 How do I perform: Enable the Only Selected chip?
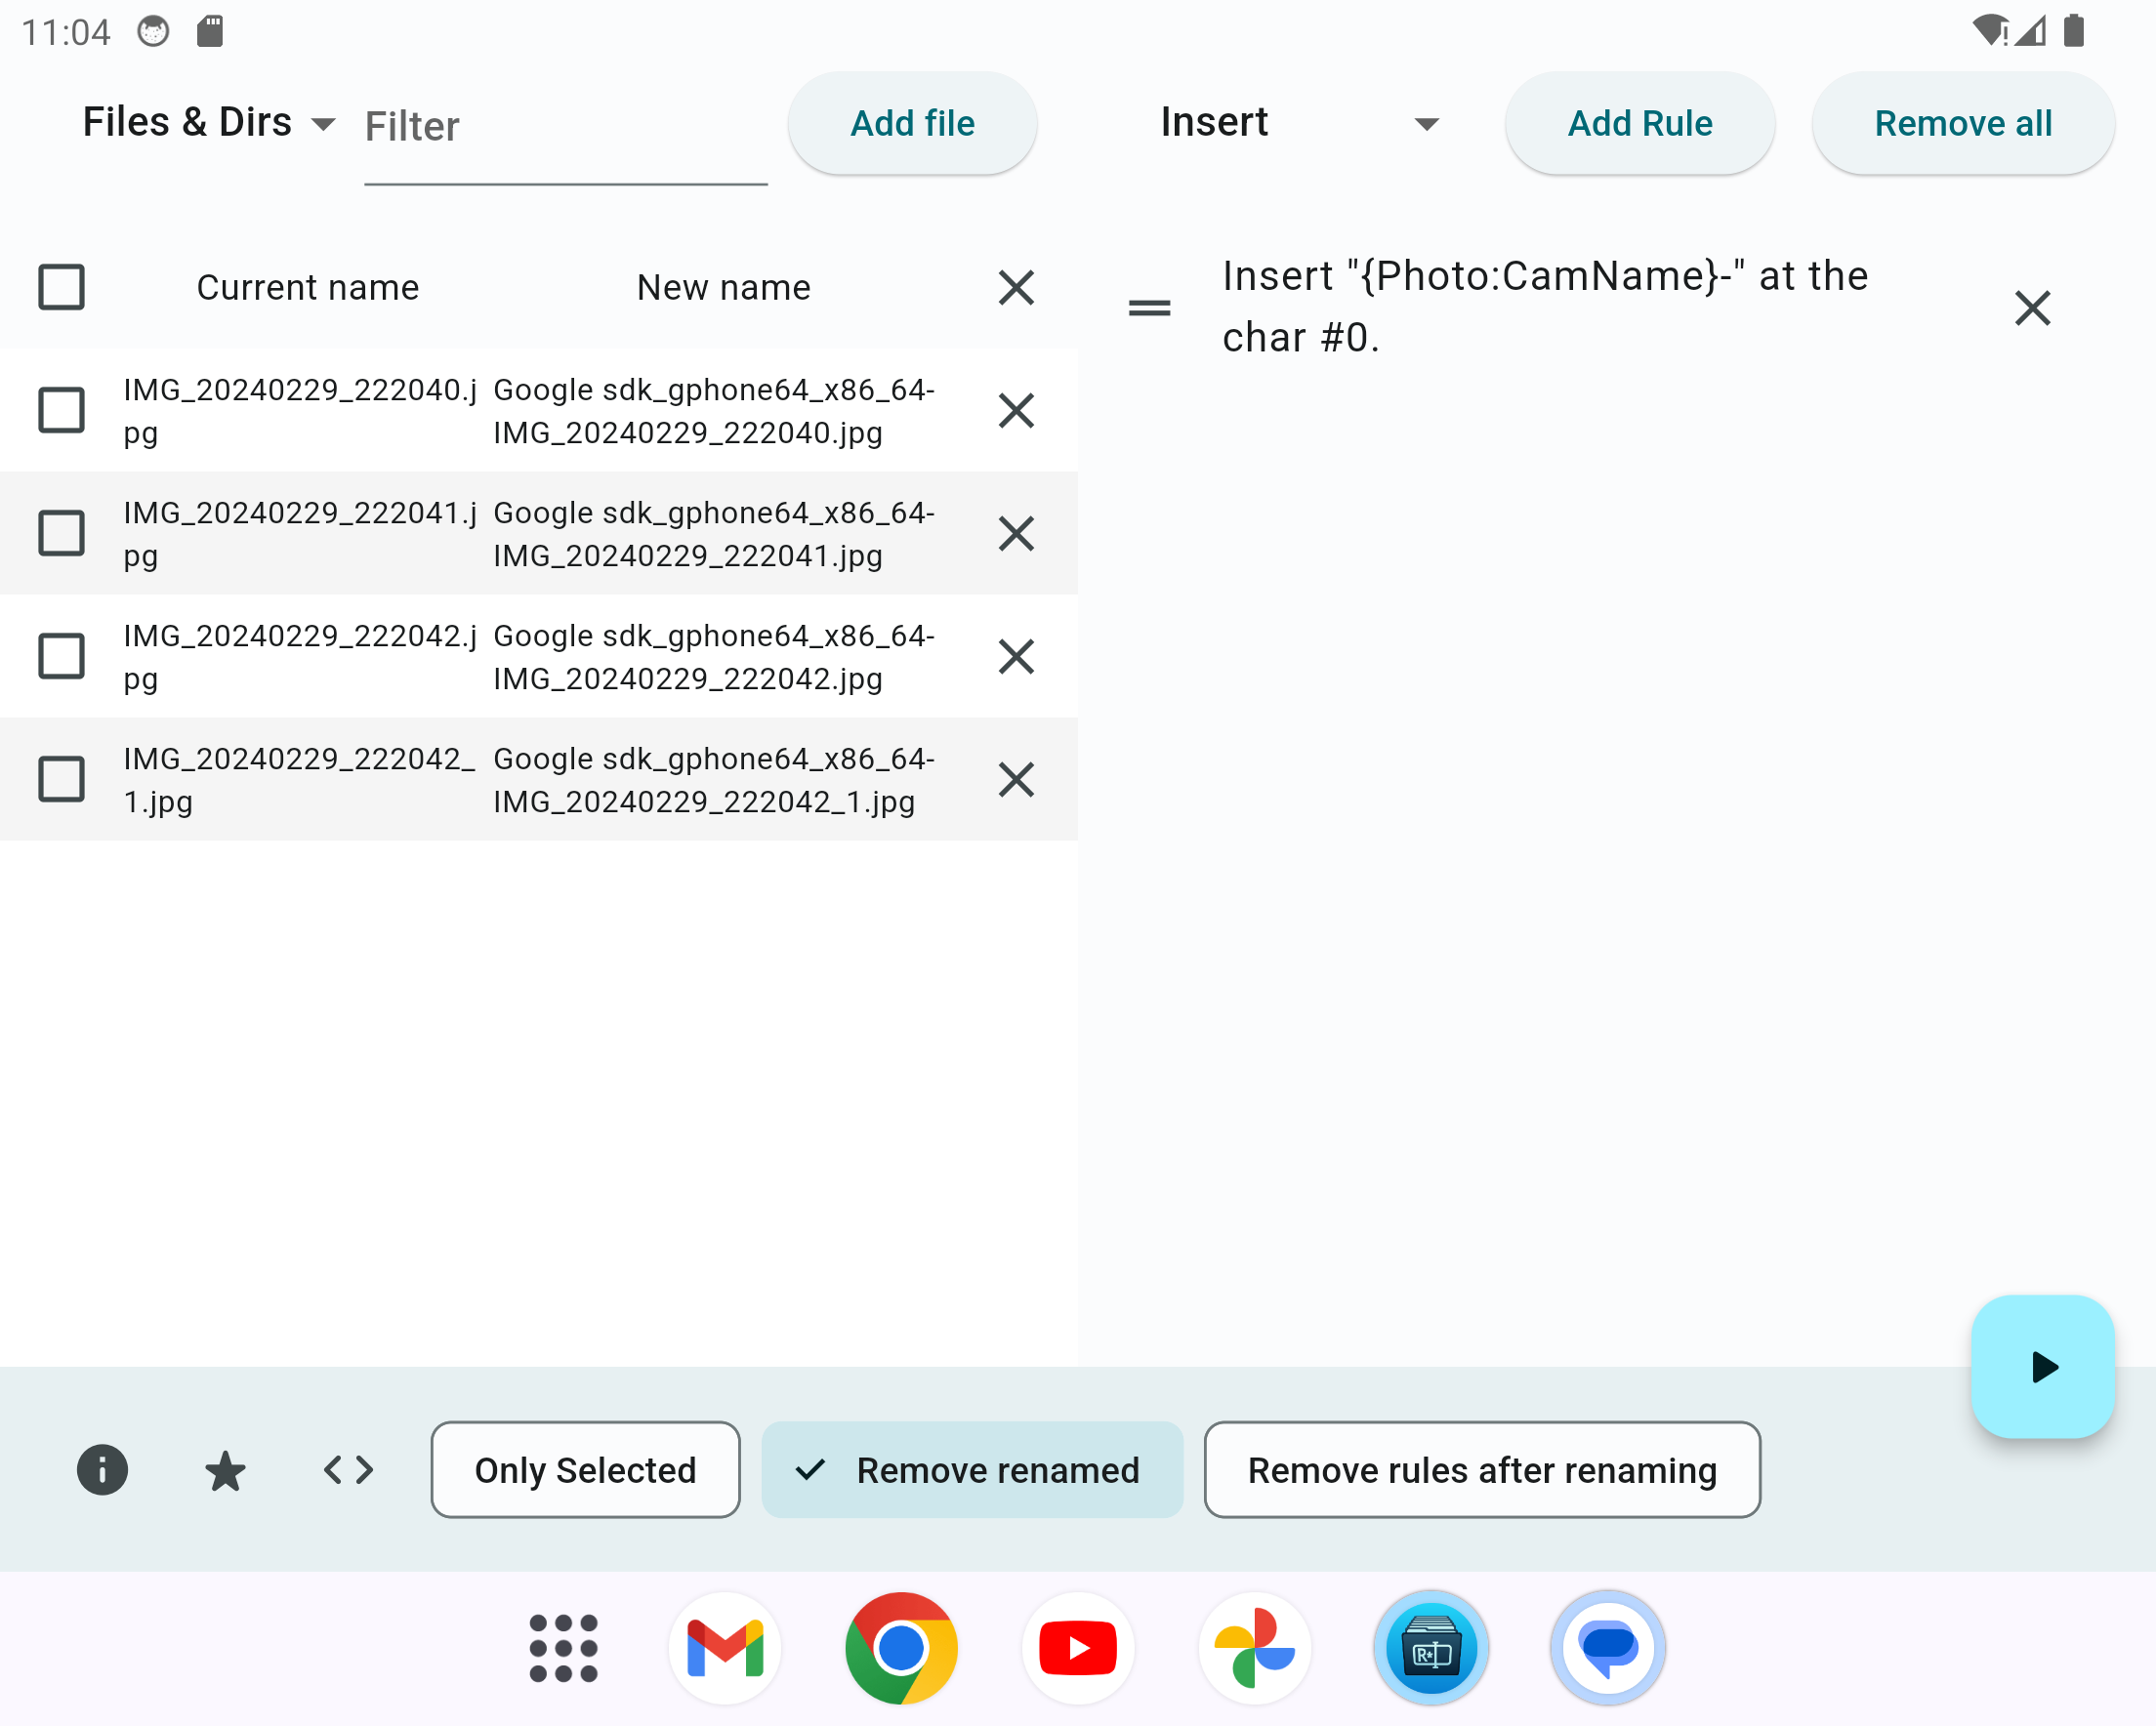pyautogui.click(x=585, y=1469)
